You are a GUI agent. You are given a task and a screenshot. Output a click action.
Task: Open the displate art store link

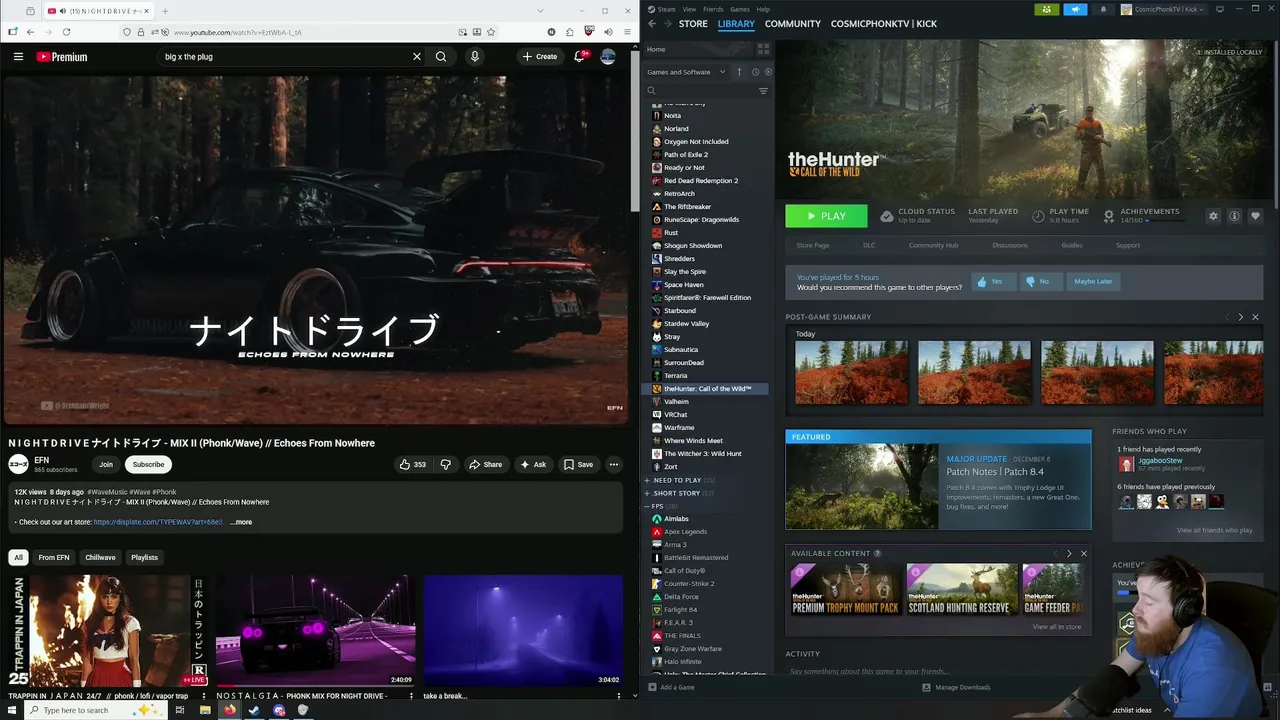(x=158, y=522)
